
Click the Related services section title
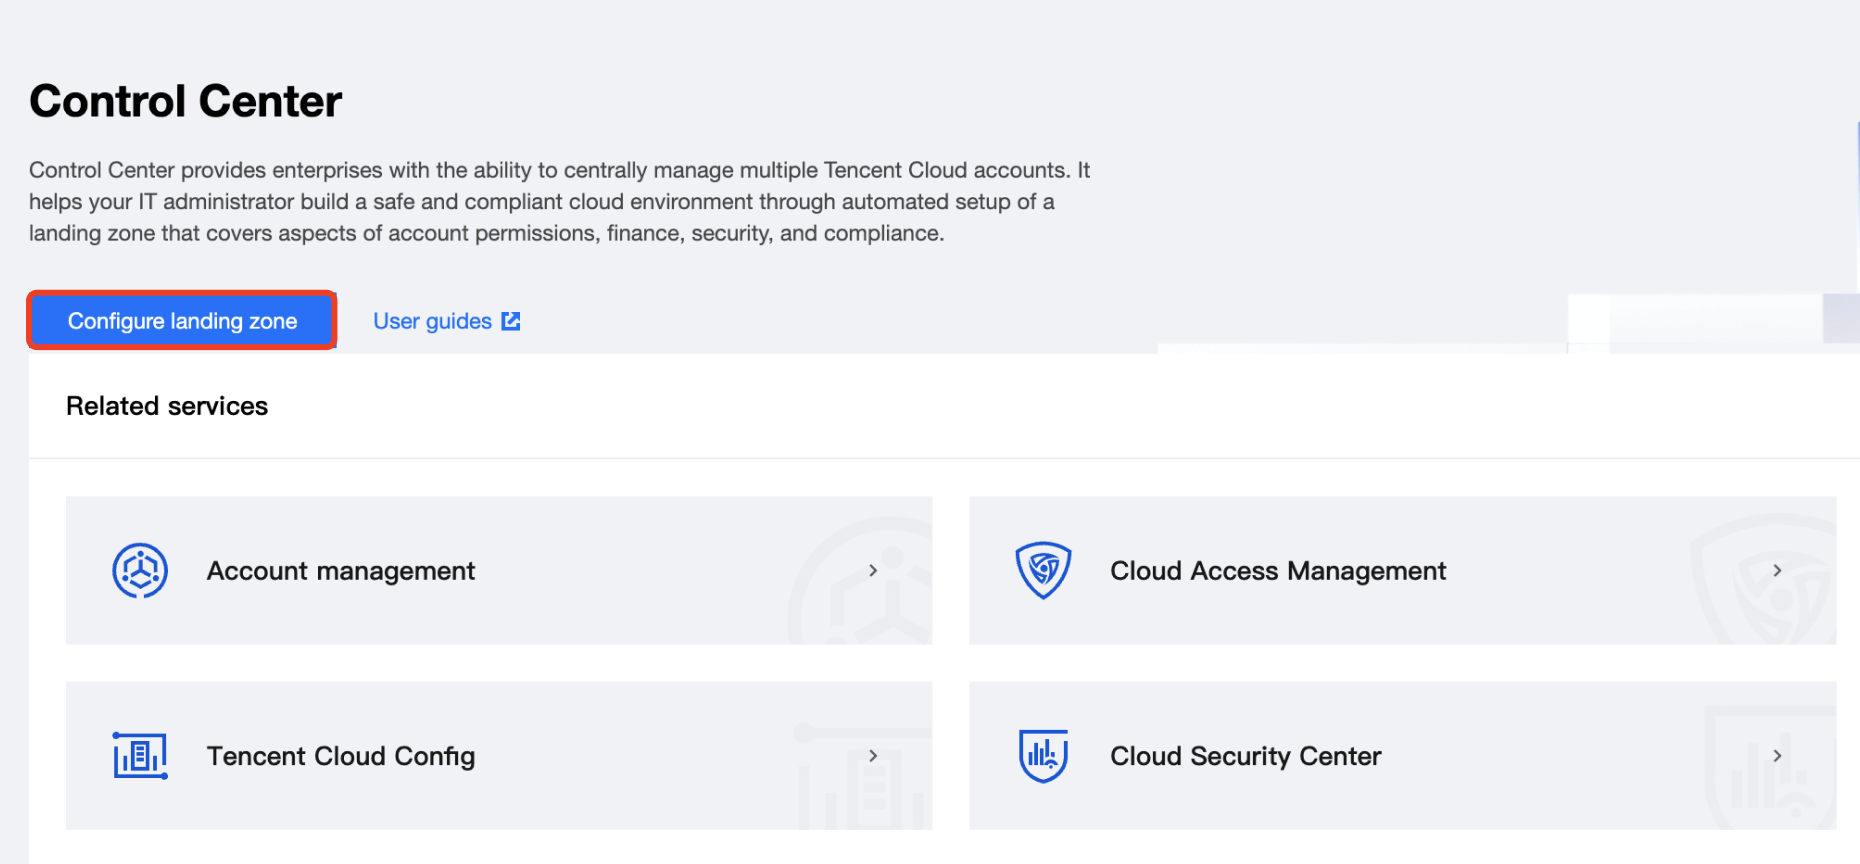pyautogui.click(x=167, y=406)
